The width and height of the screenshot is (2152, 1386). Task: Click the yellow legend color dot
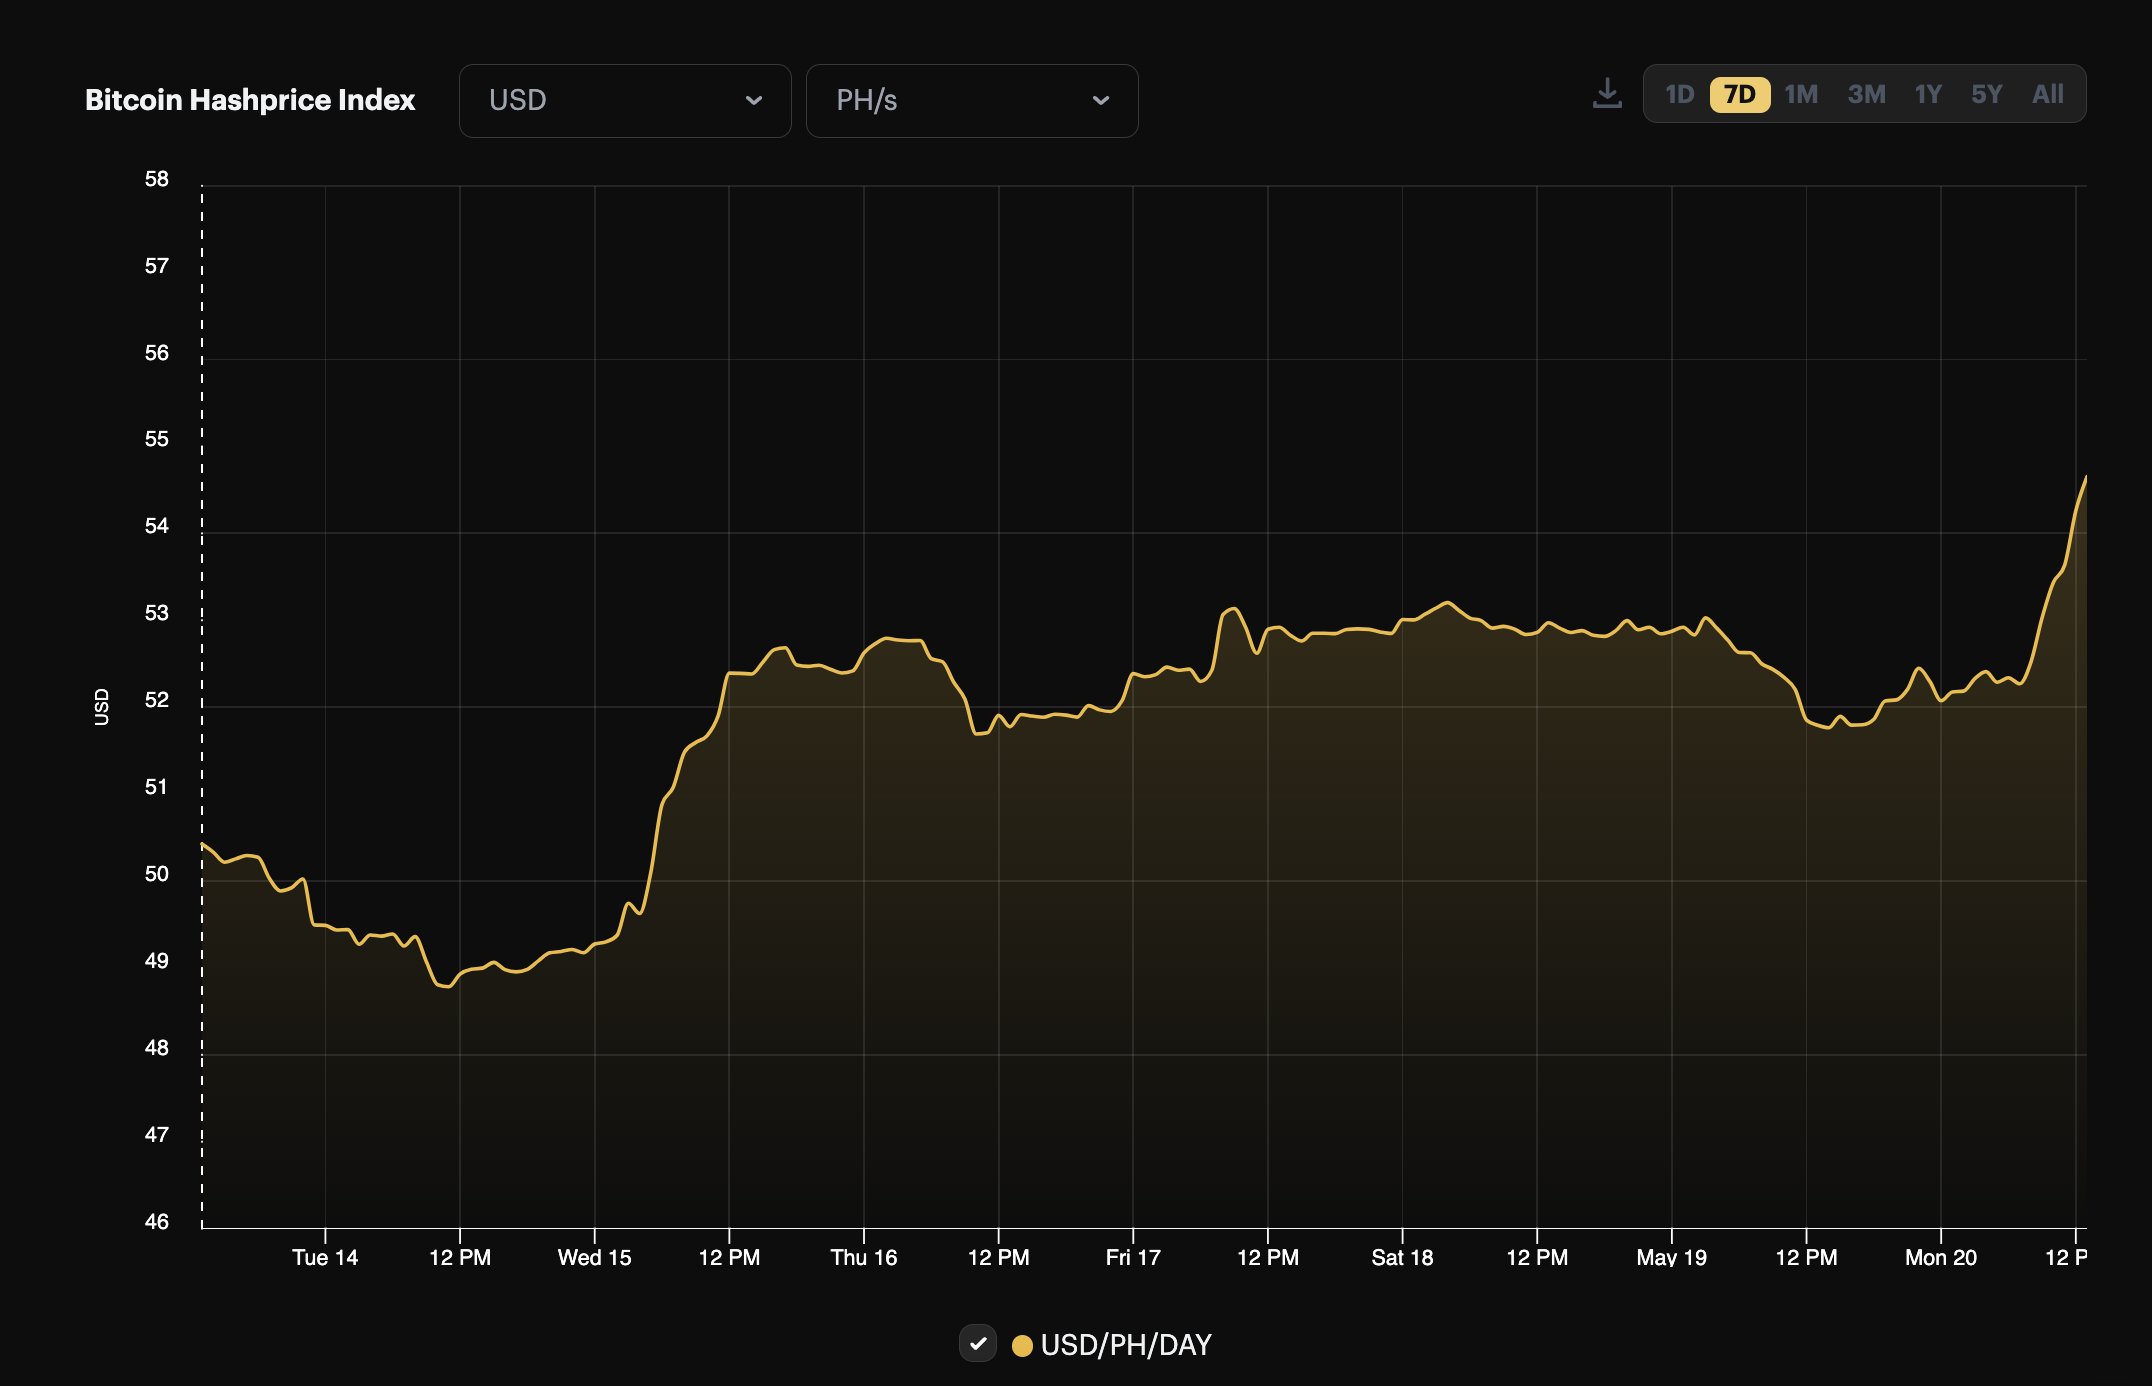click(1022, 1345)
